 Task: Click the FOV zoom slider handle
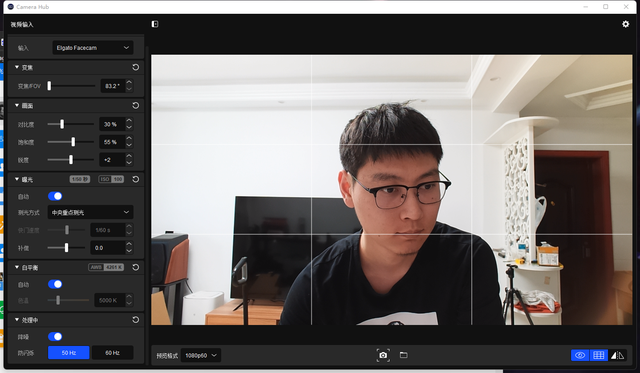click(x=49, y=86)
